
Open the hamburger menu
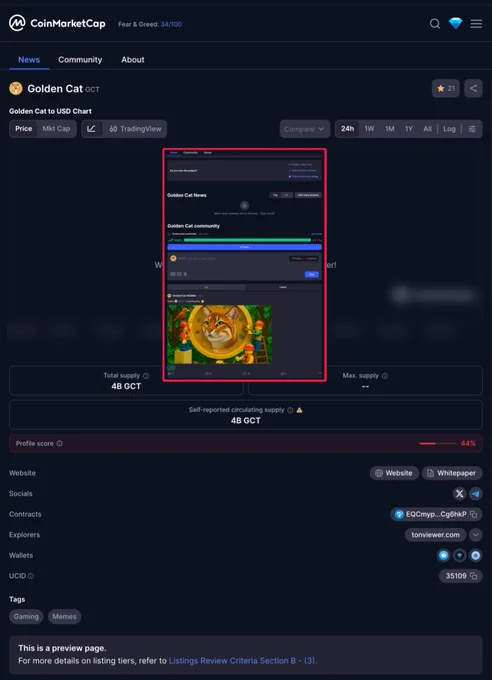tap(476, 23)
